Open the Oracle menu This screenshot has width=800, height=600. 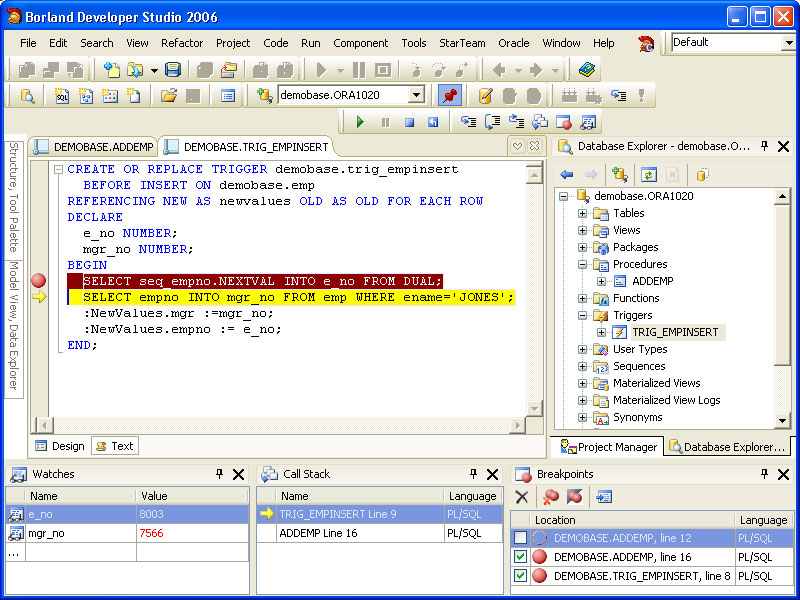[514, 43]
